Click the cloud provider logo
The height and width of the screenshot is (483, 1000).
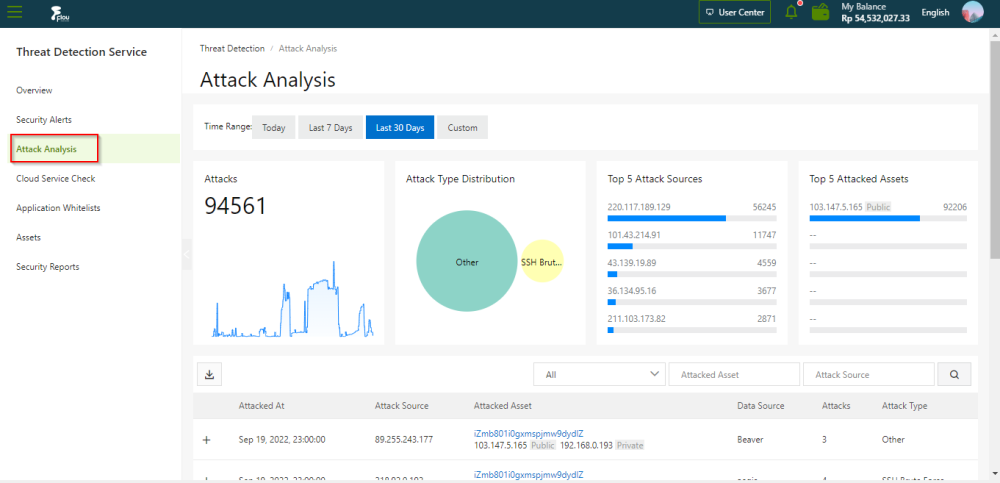click(59, 13)
